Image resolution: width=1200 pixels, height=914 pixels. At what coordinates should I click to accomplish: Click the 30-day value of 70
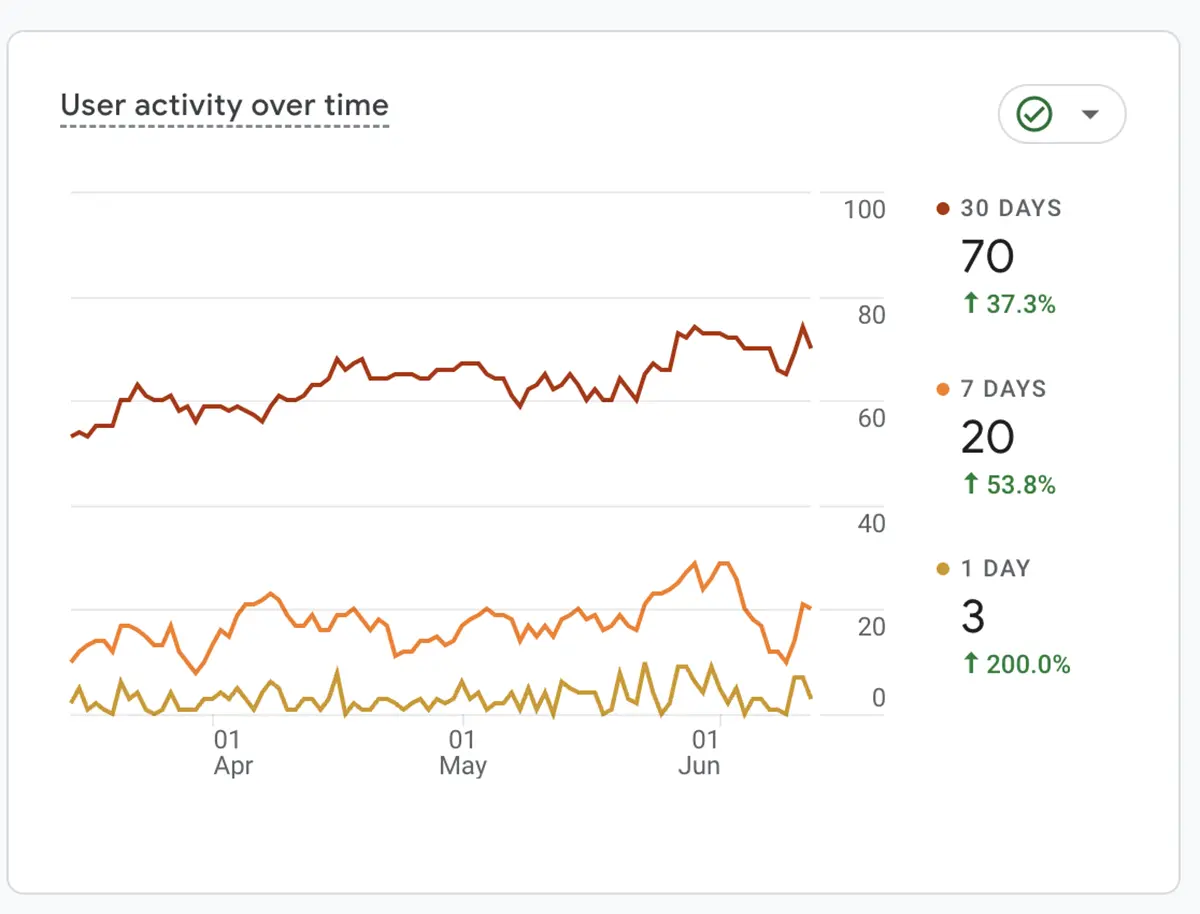(x=987, y=257)
